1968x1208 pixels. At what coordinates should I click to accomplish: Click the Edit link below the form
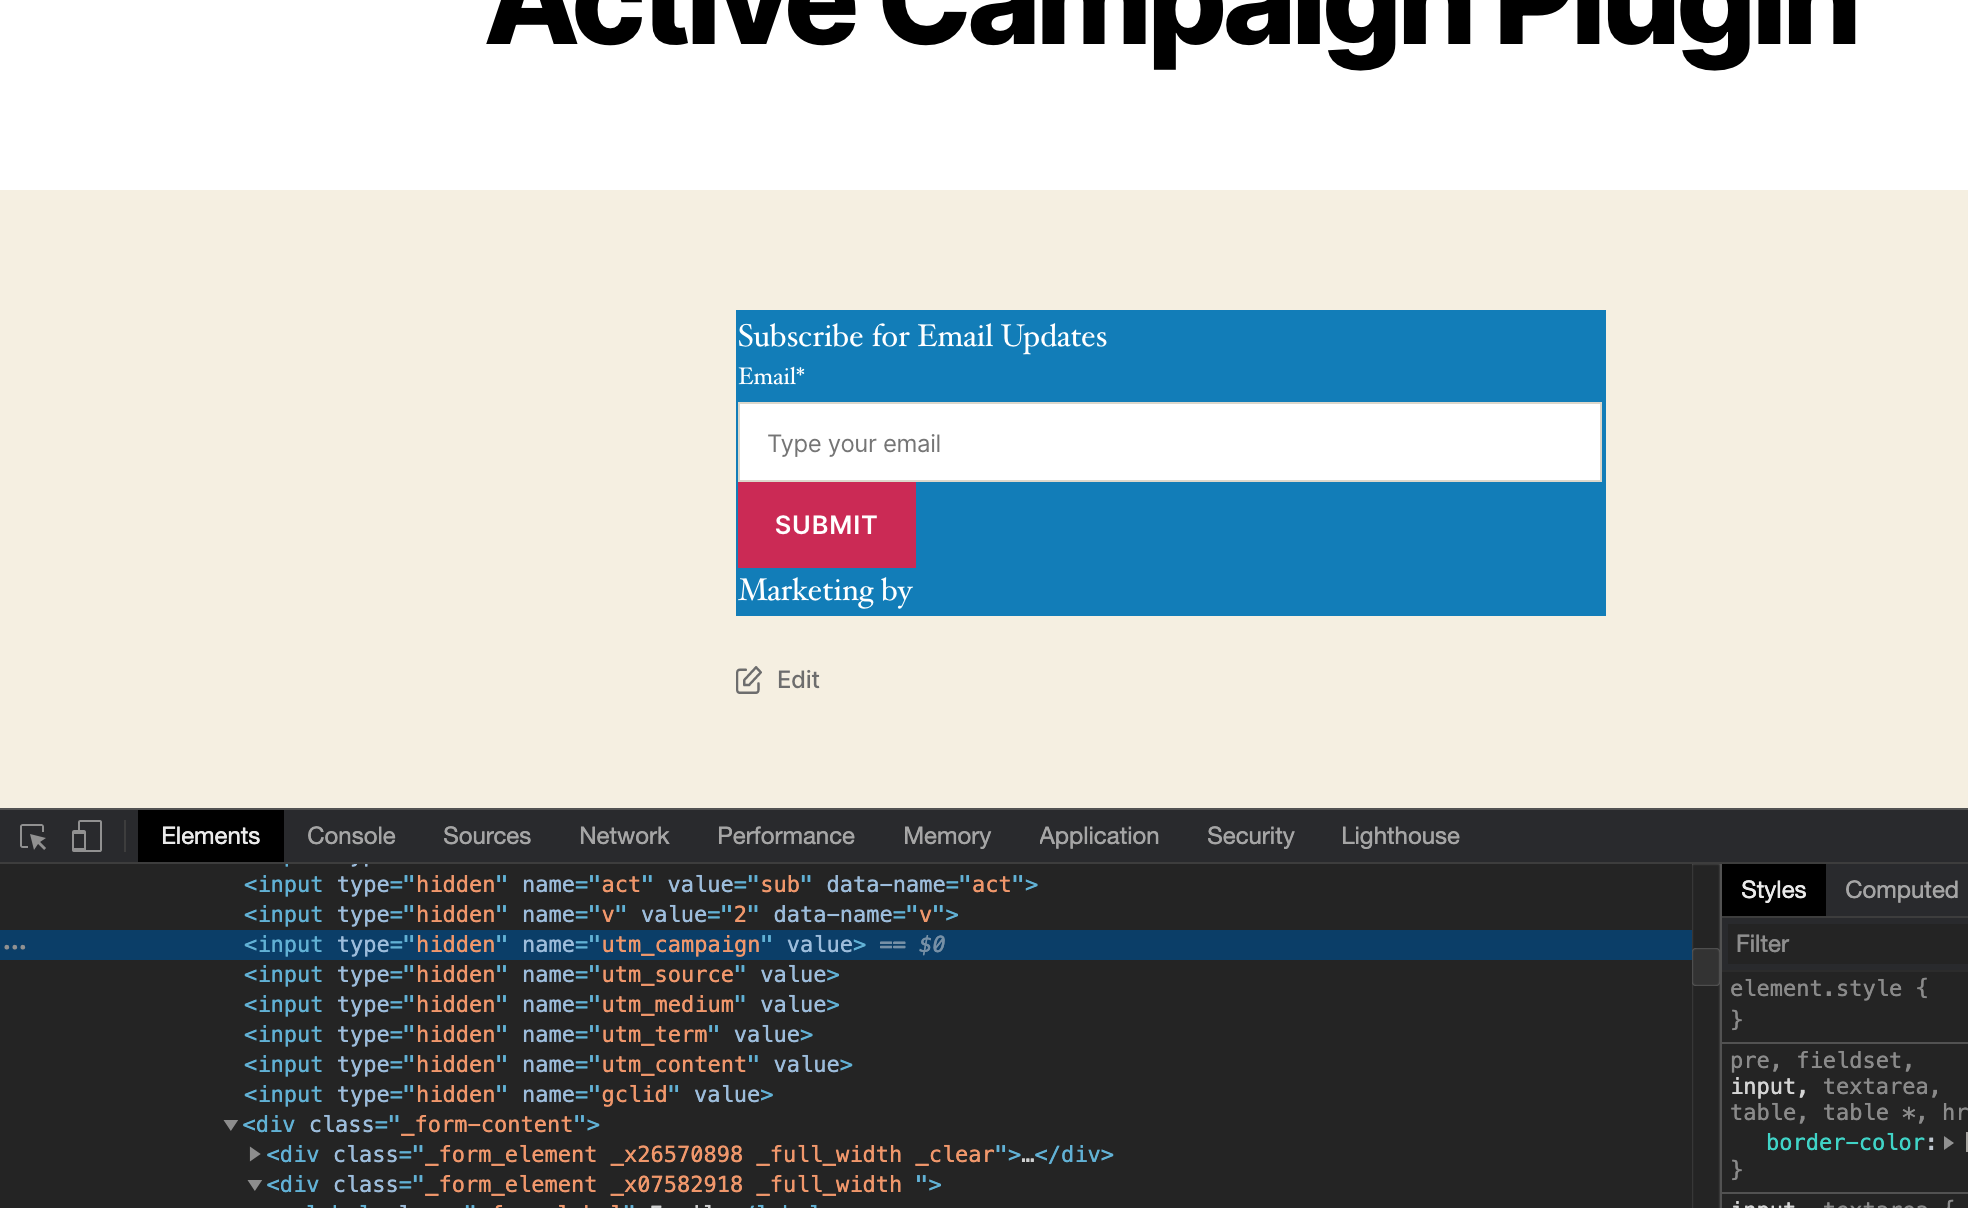click(x=798, y=680)
